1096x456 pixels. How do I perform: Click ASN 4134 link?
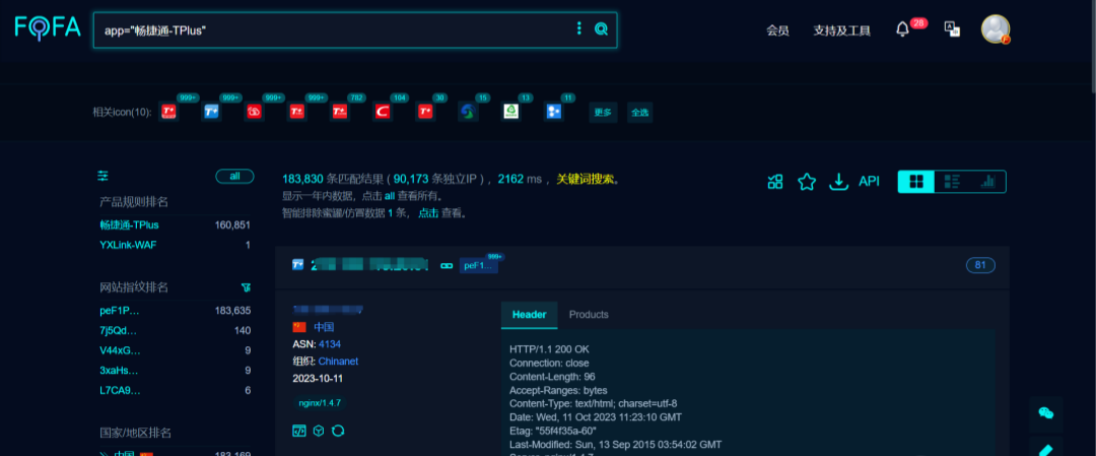[329, 344]
